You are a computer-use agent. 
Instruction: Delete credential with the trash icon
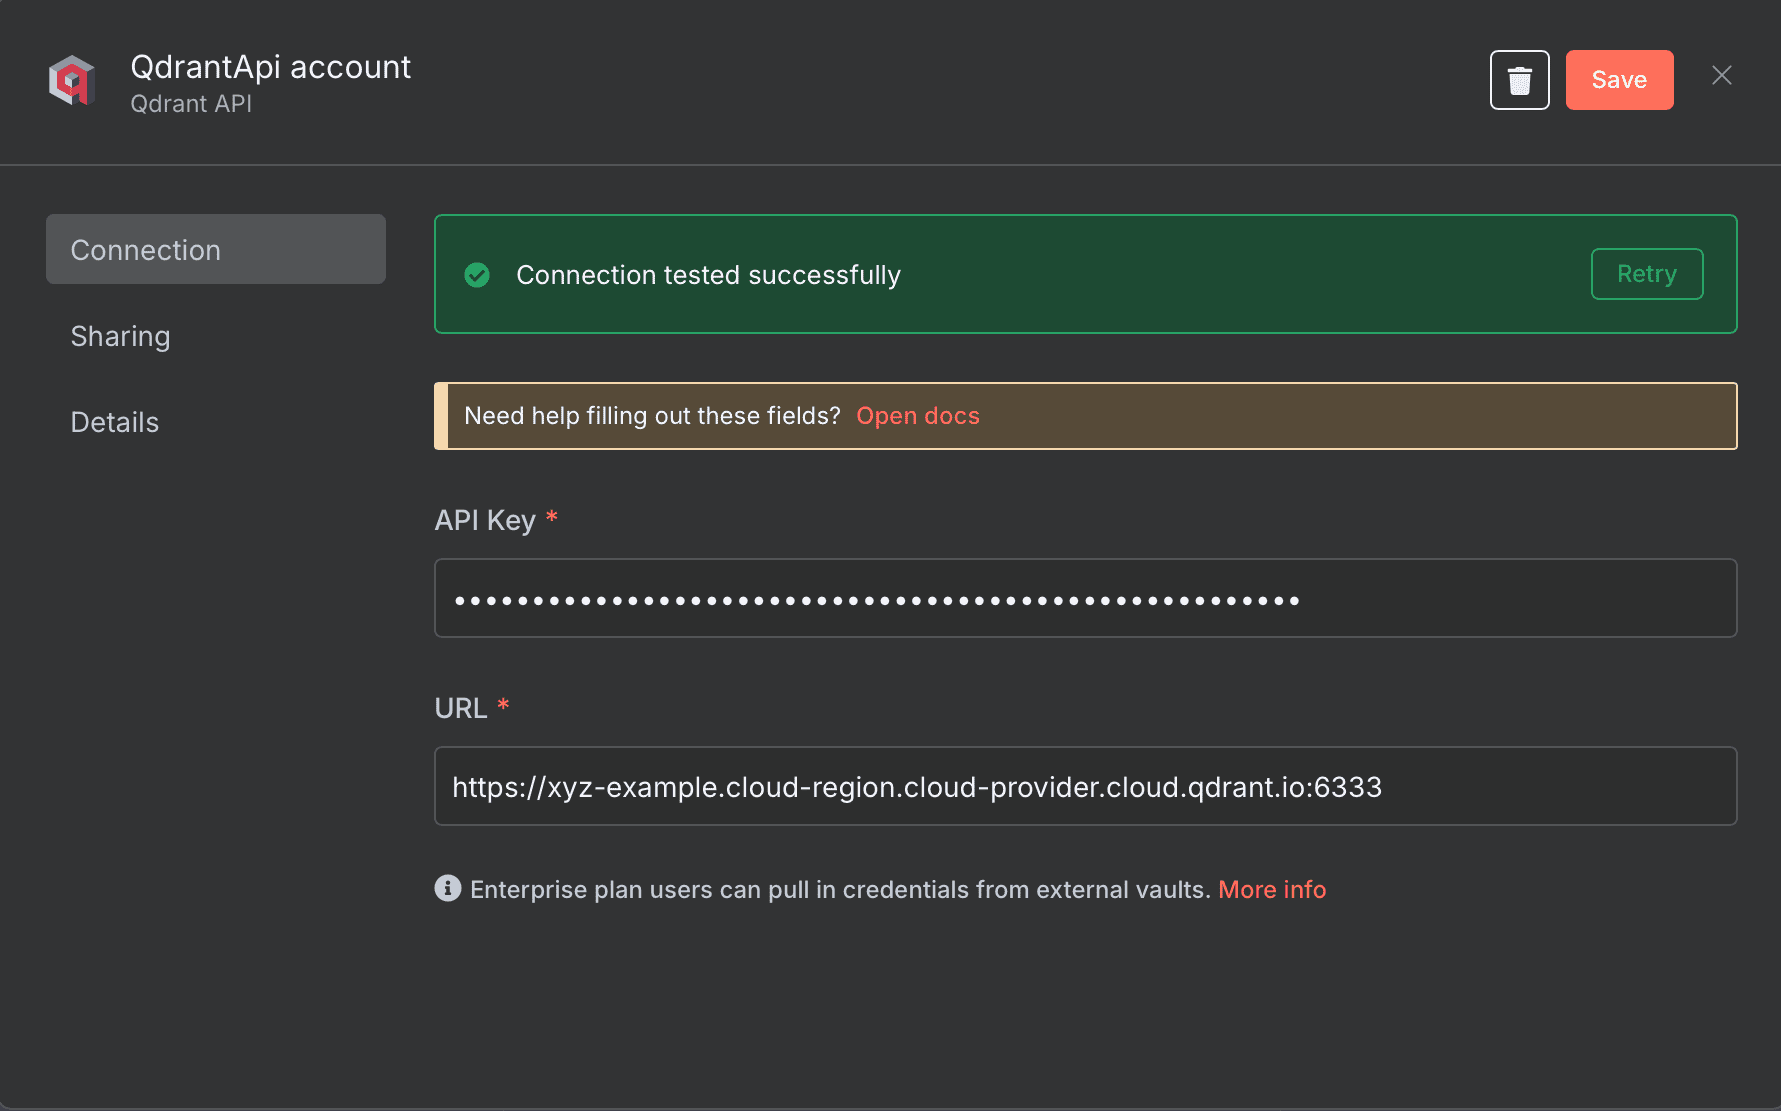[x=1519, y=80]
